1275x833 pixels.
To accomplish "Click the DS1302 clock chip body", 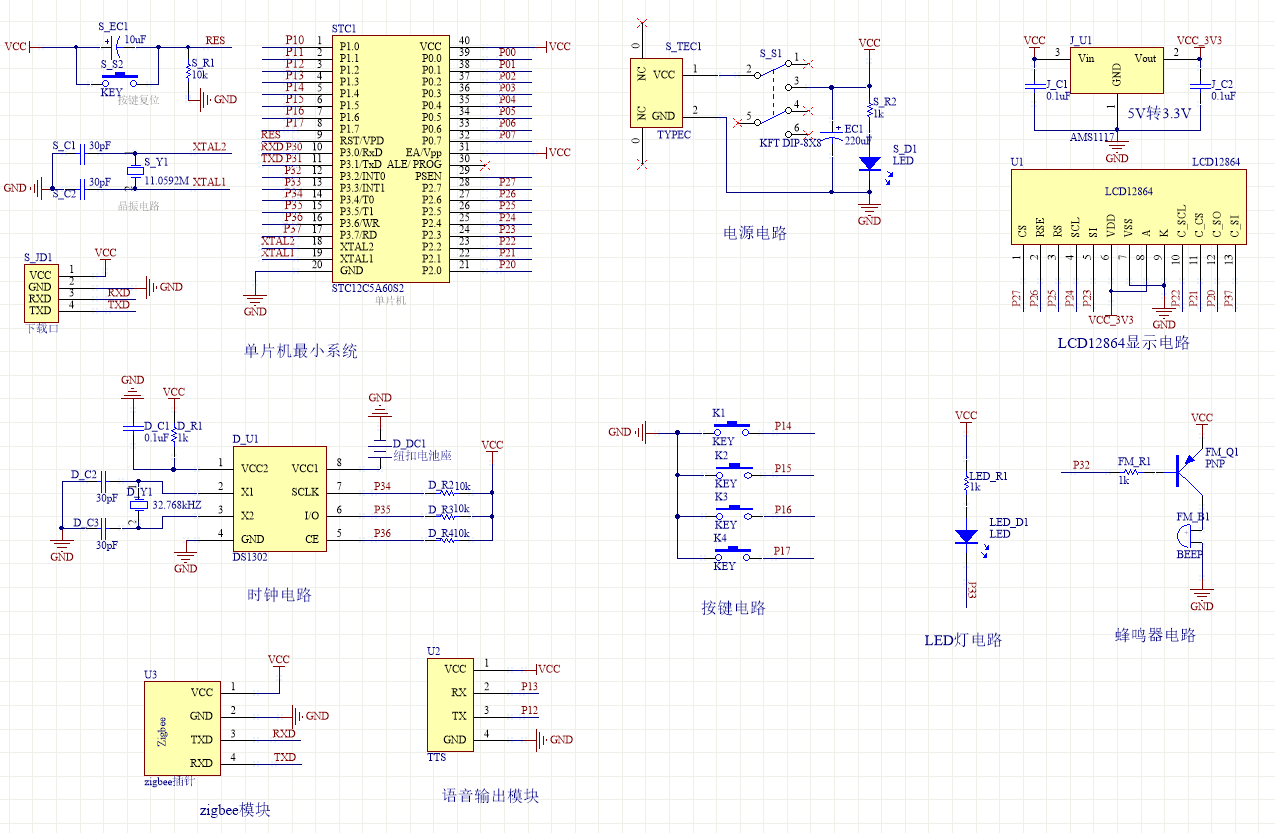I will point(279,503).
